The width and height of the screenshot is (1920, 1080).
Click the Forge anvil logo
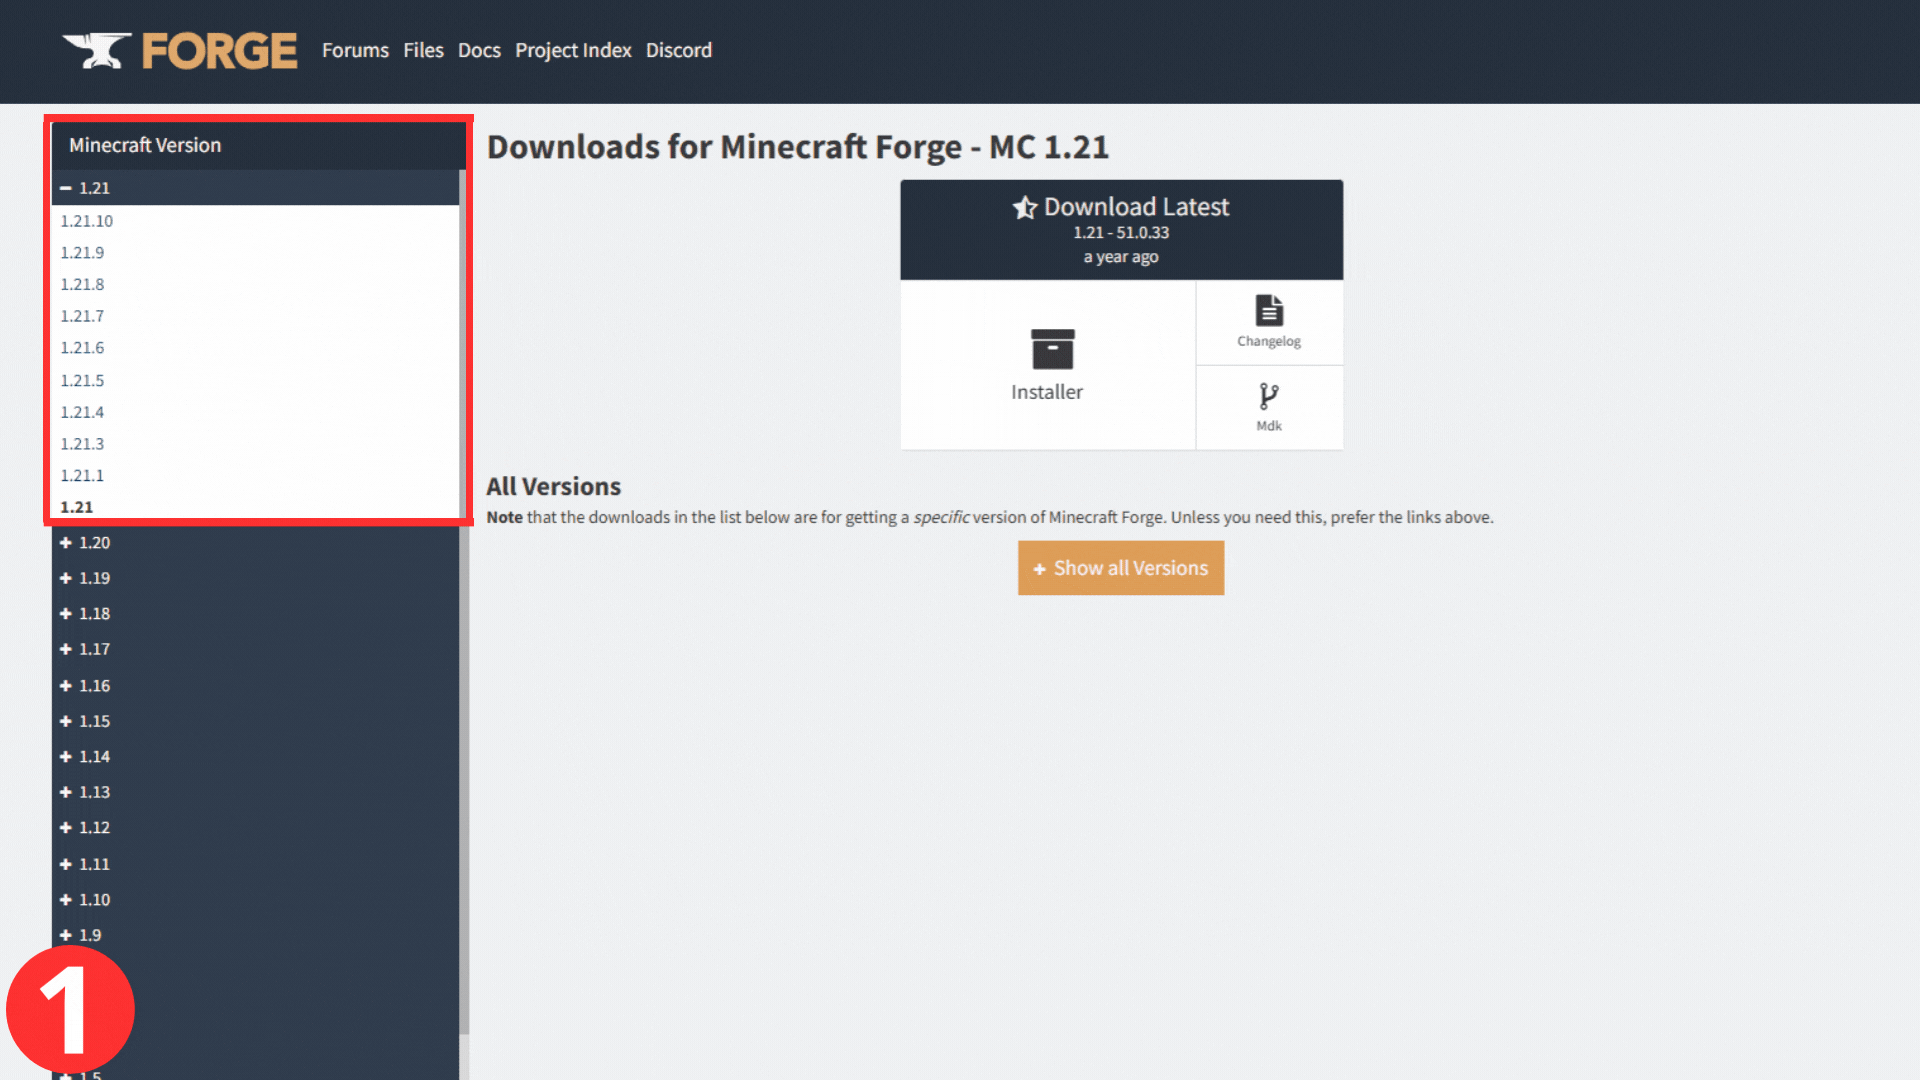(97, 50)
